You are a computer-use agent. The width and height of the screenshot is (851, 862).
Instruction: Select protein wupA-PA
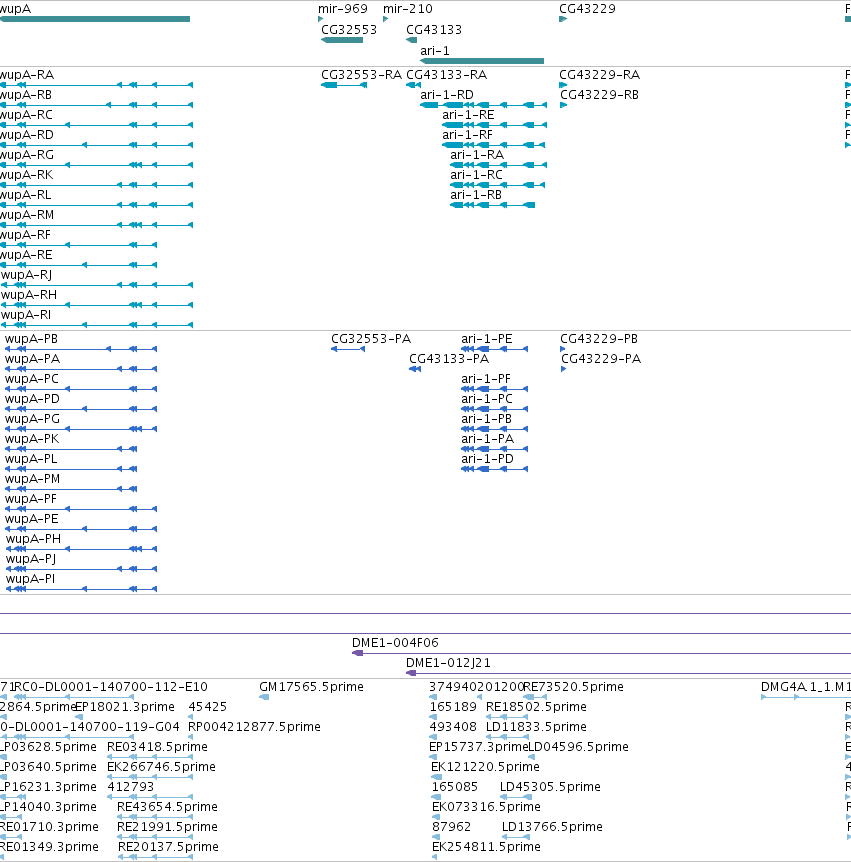[x=81, y=369]
